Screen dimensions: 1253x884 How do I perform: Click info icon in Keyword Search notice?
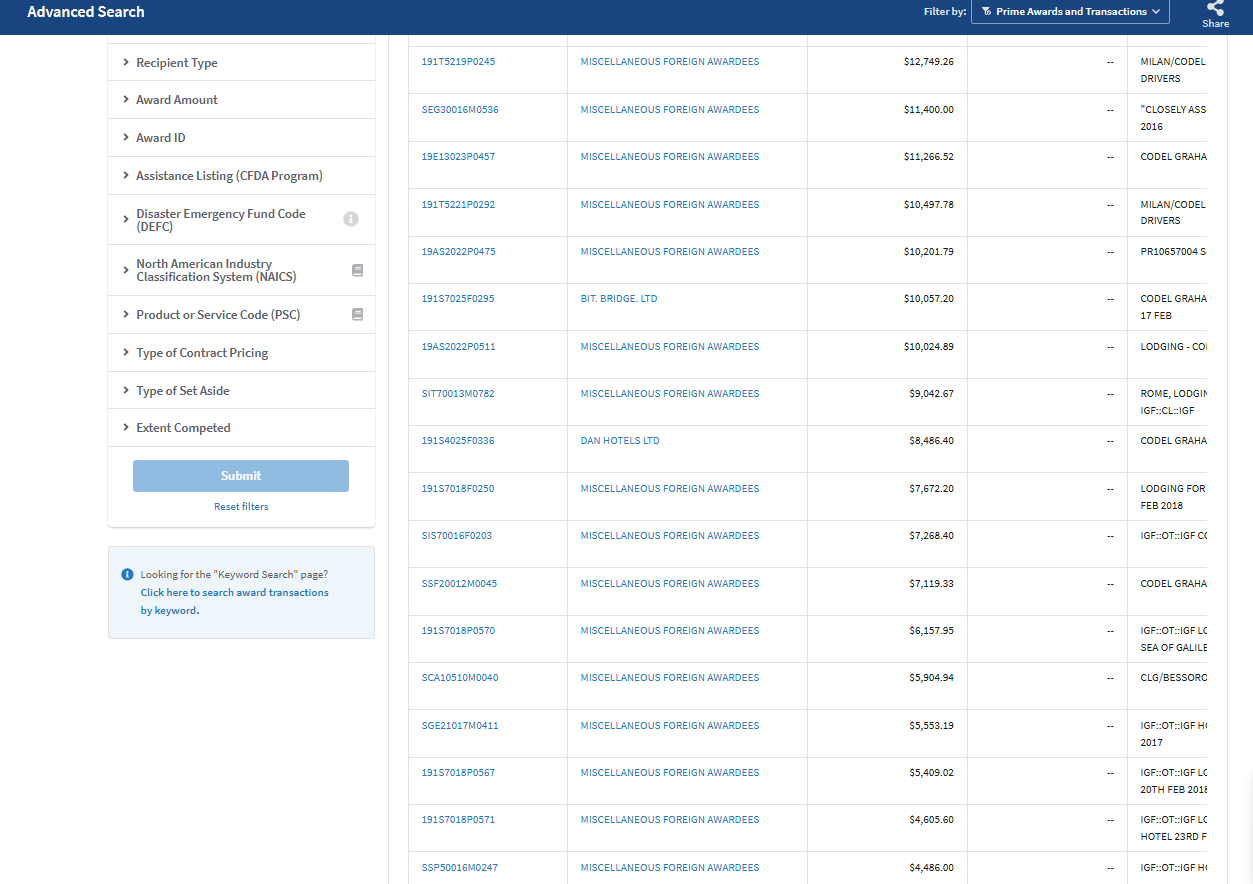(x=127, y=574)
